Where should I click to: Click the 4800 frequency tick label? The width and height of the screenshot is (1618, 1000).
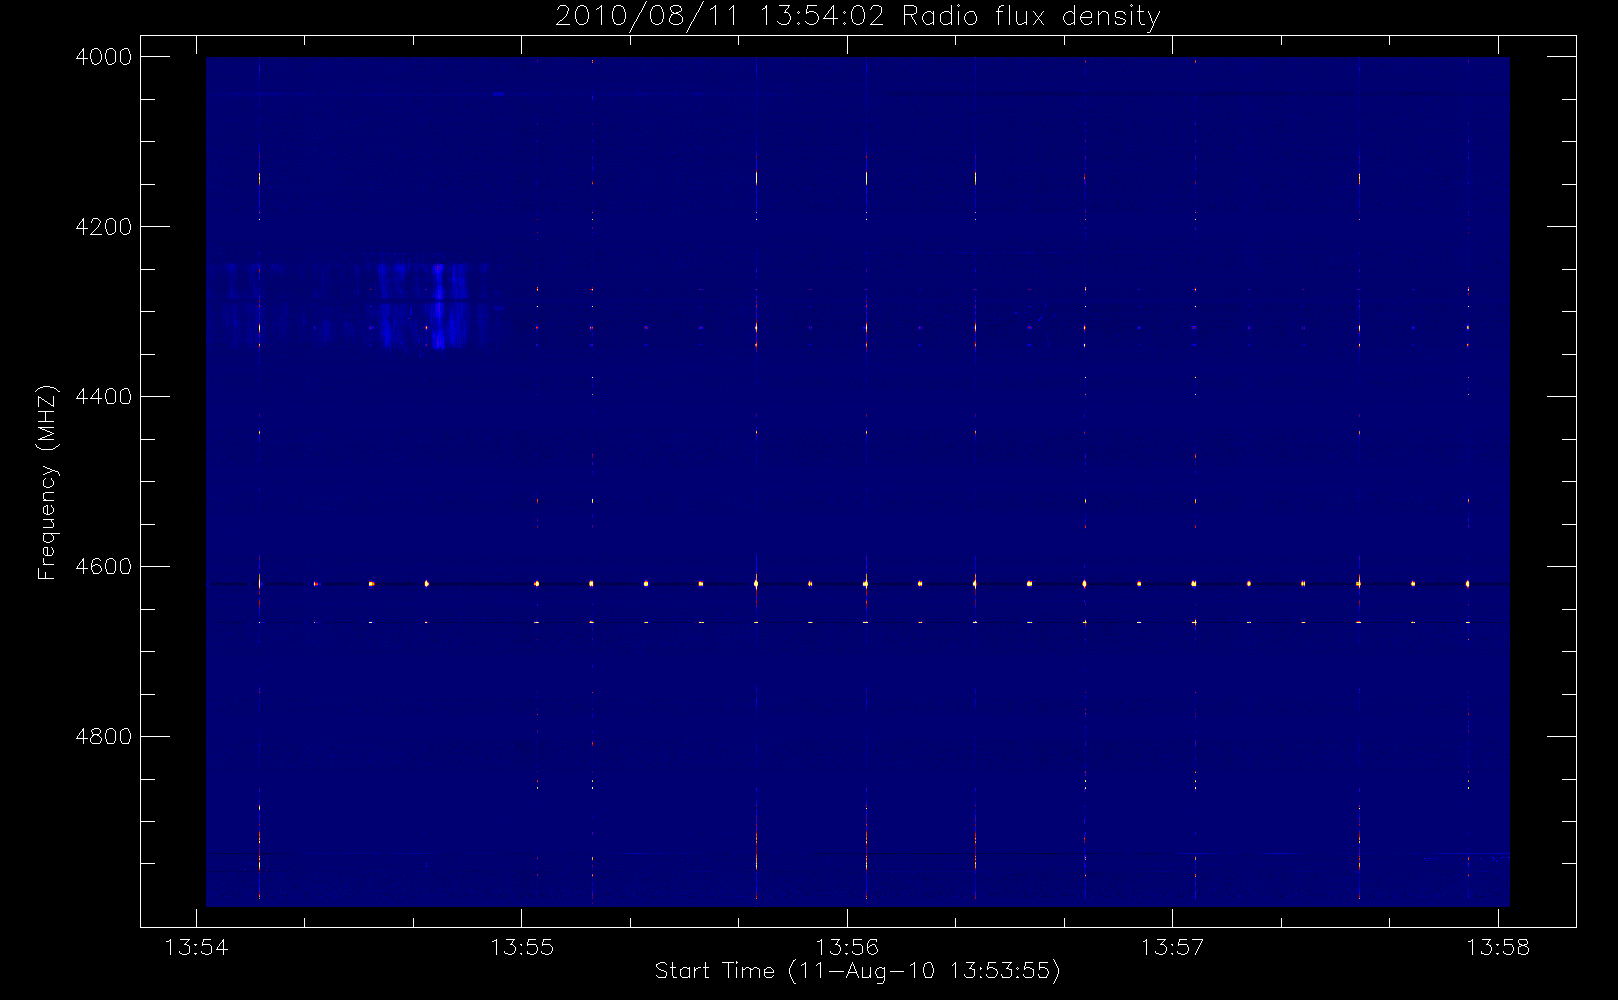click(x=104, y=737)
